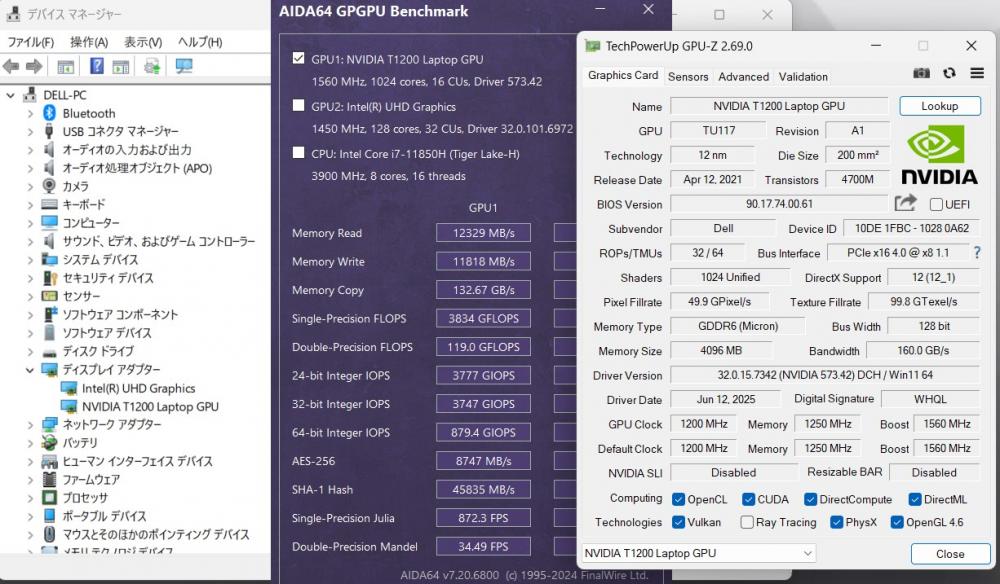1000x584 pixels.
Task: Select the DELL-PC root node
Action: pos(64,94)
